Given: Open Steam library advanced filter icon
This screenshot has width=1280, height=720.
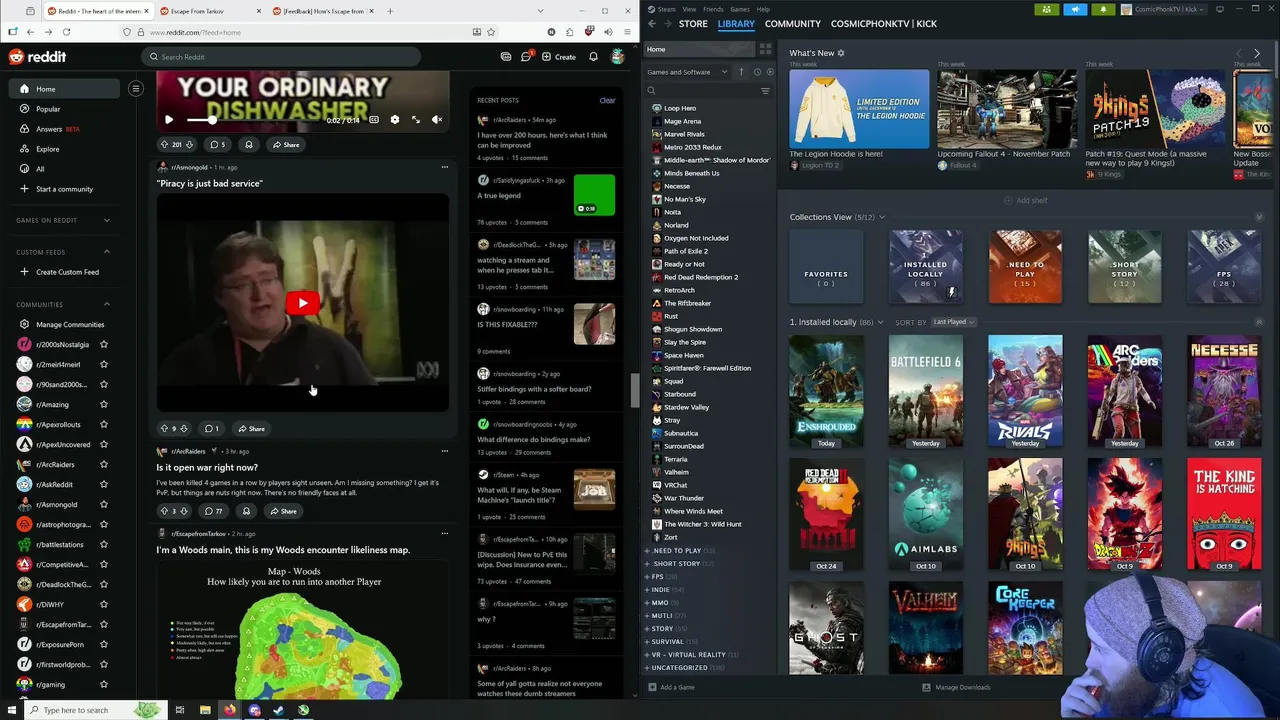Looking at the screenshot, I should (765, 91).
